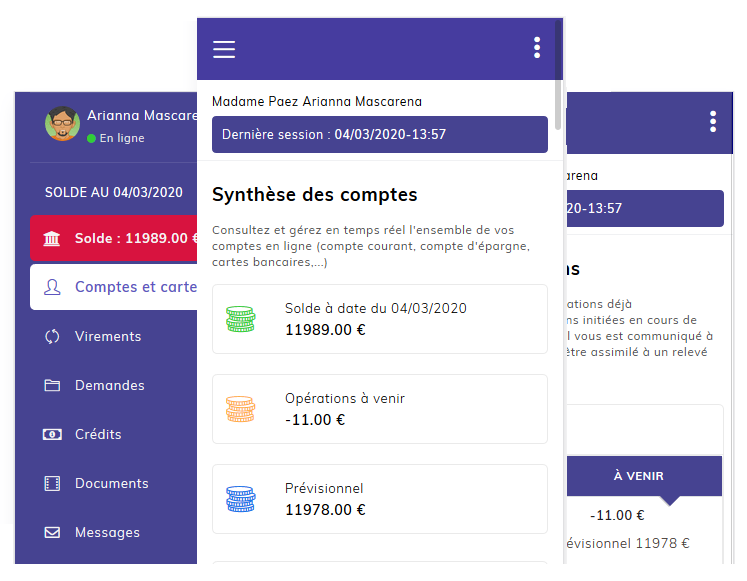Screen dimensions: 747x581
Task: Switch to the À VENIR tab
Action: 639,476
